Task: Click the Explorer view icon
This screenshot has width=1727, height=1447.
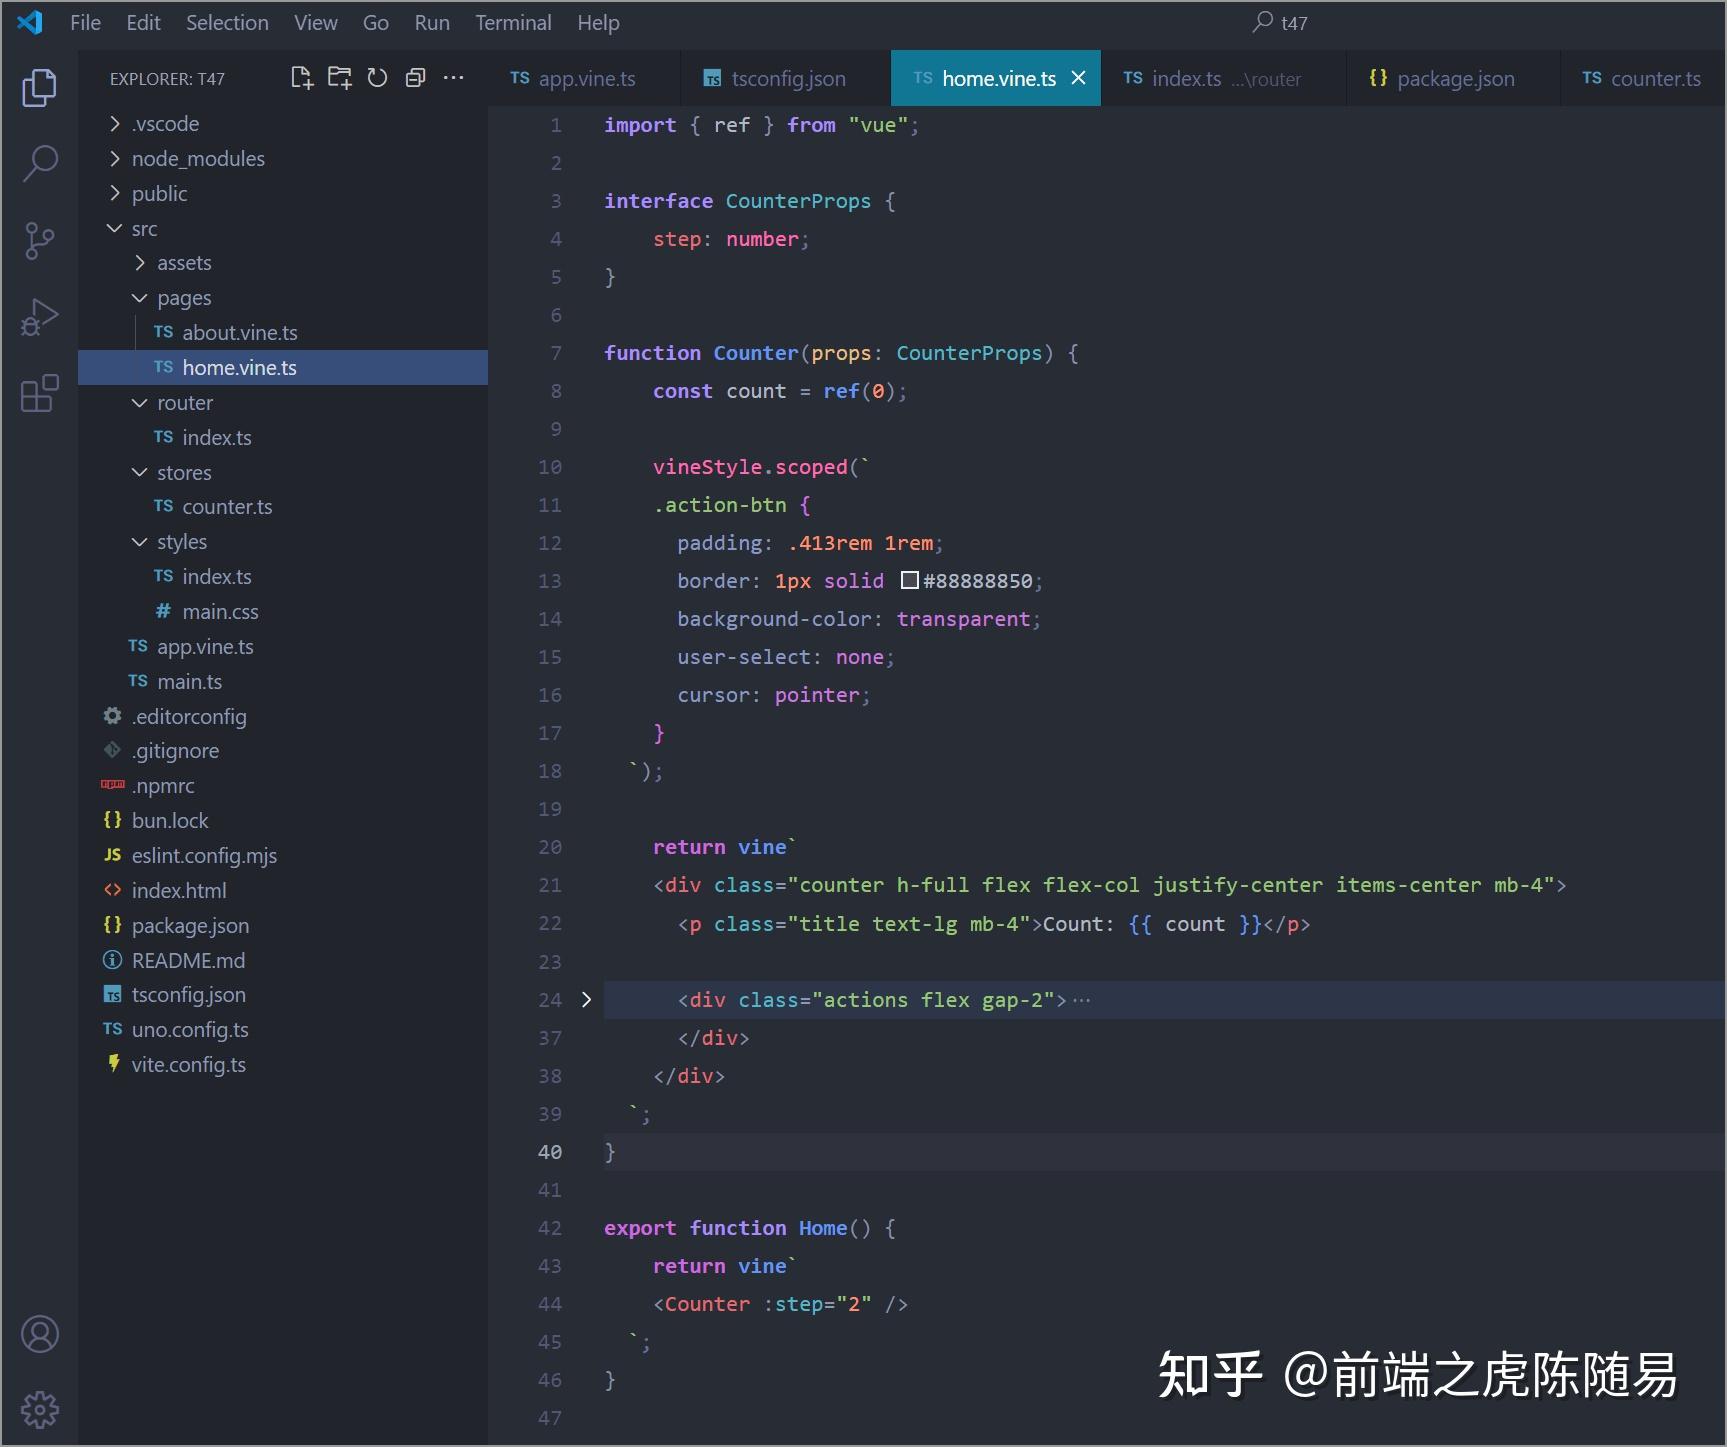Action: (x=39, y=88)
